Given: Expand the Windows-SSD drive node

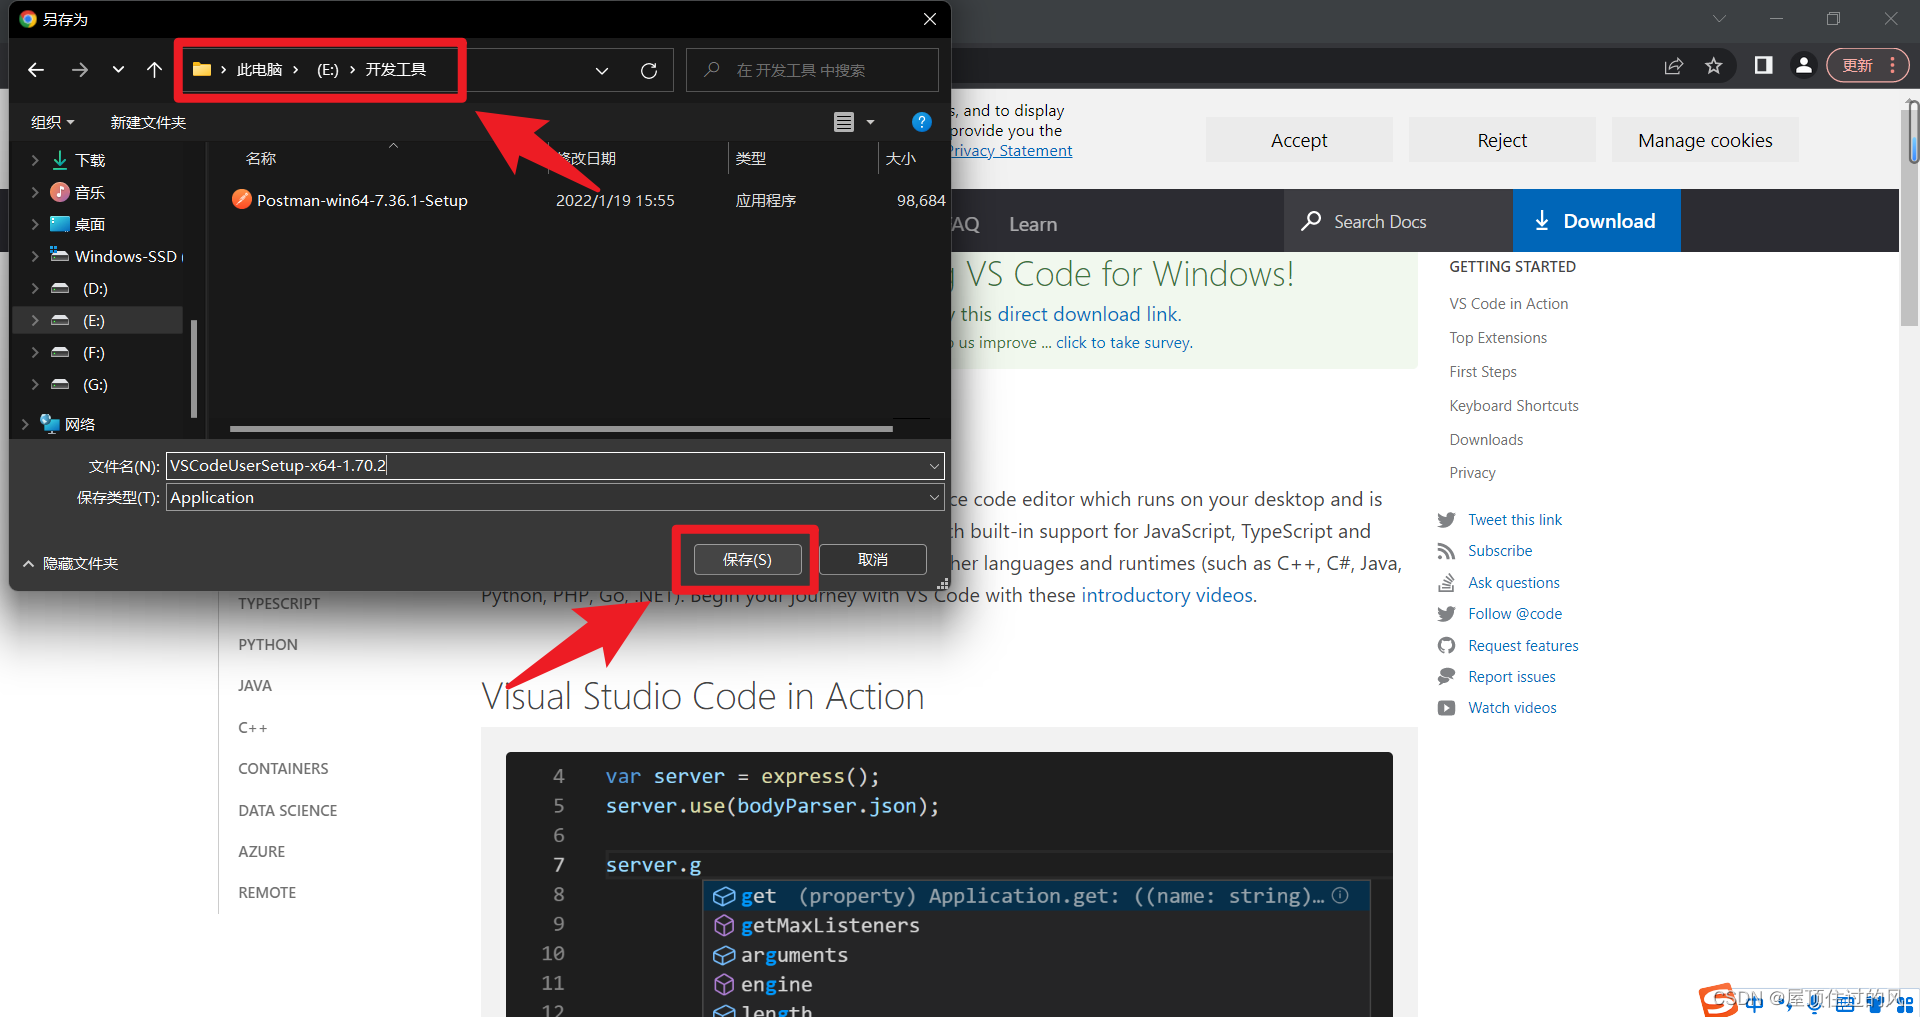Looking at the screenshot, I should pyautogui.click(x=35, y=256).
